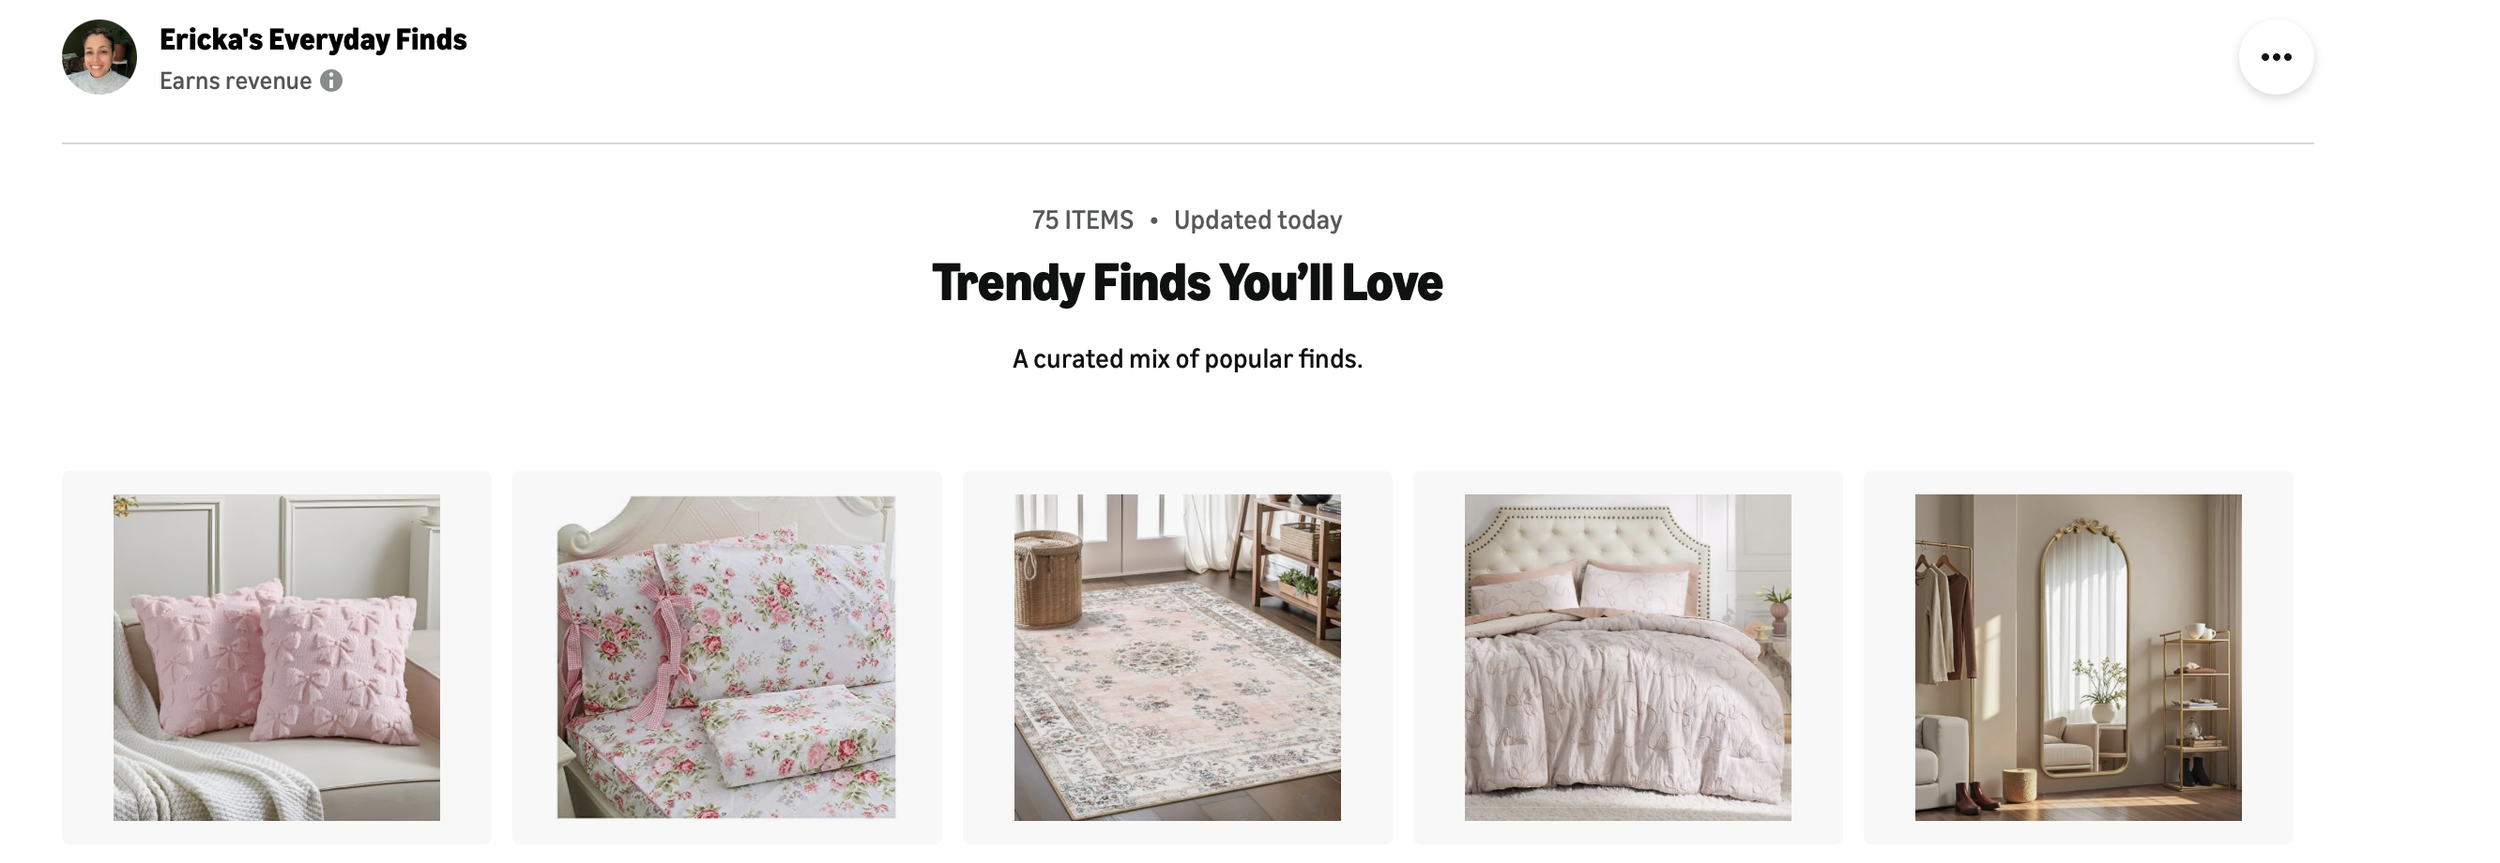Open the pink bow pillows product
Screen dimensions: 2500x863
[276, 657]
